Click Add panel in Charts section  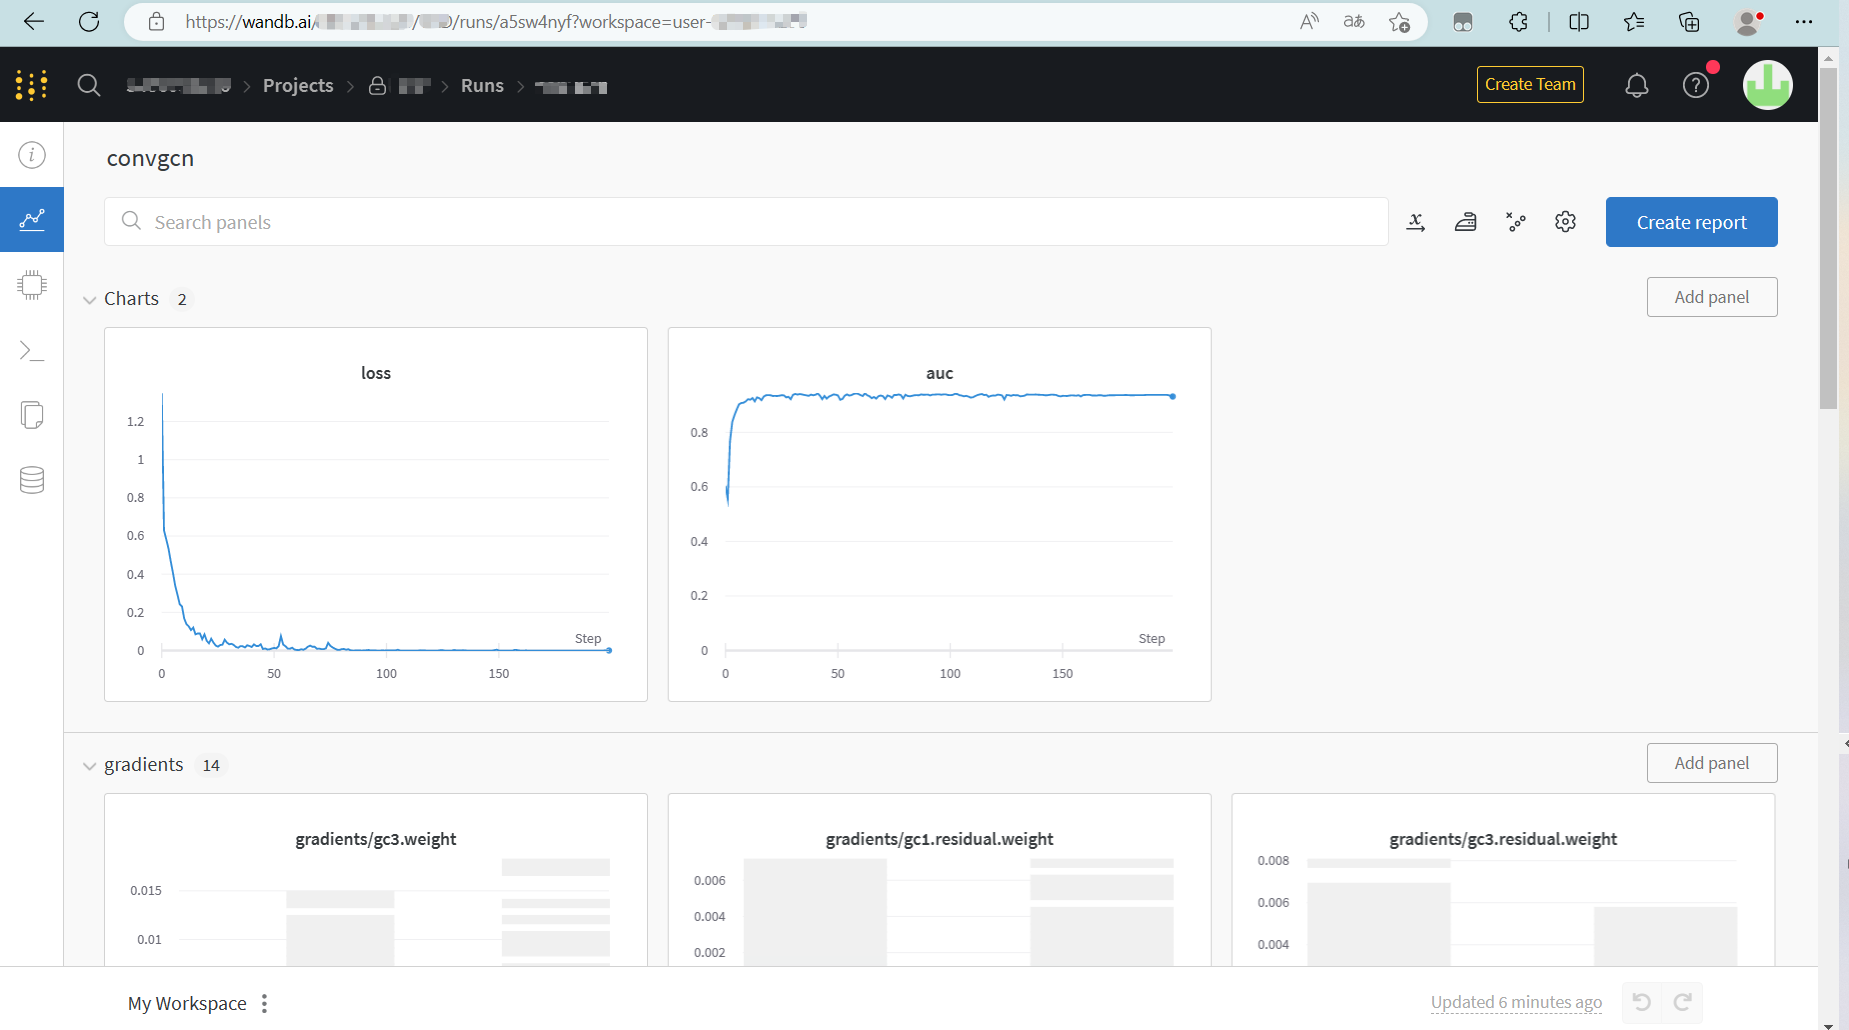1712,297
